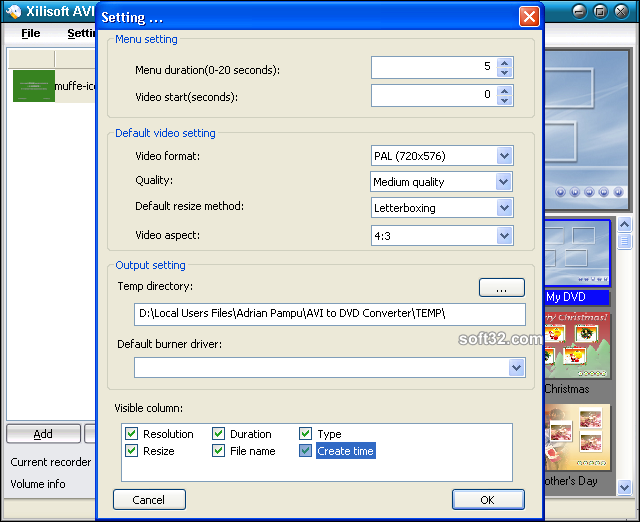Screen dimensions: 640x522
Task: Uncheck the Type column checkbox
Action: coord(305,433)
